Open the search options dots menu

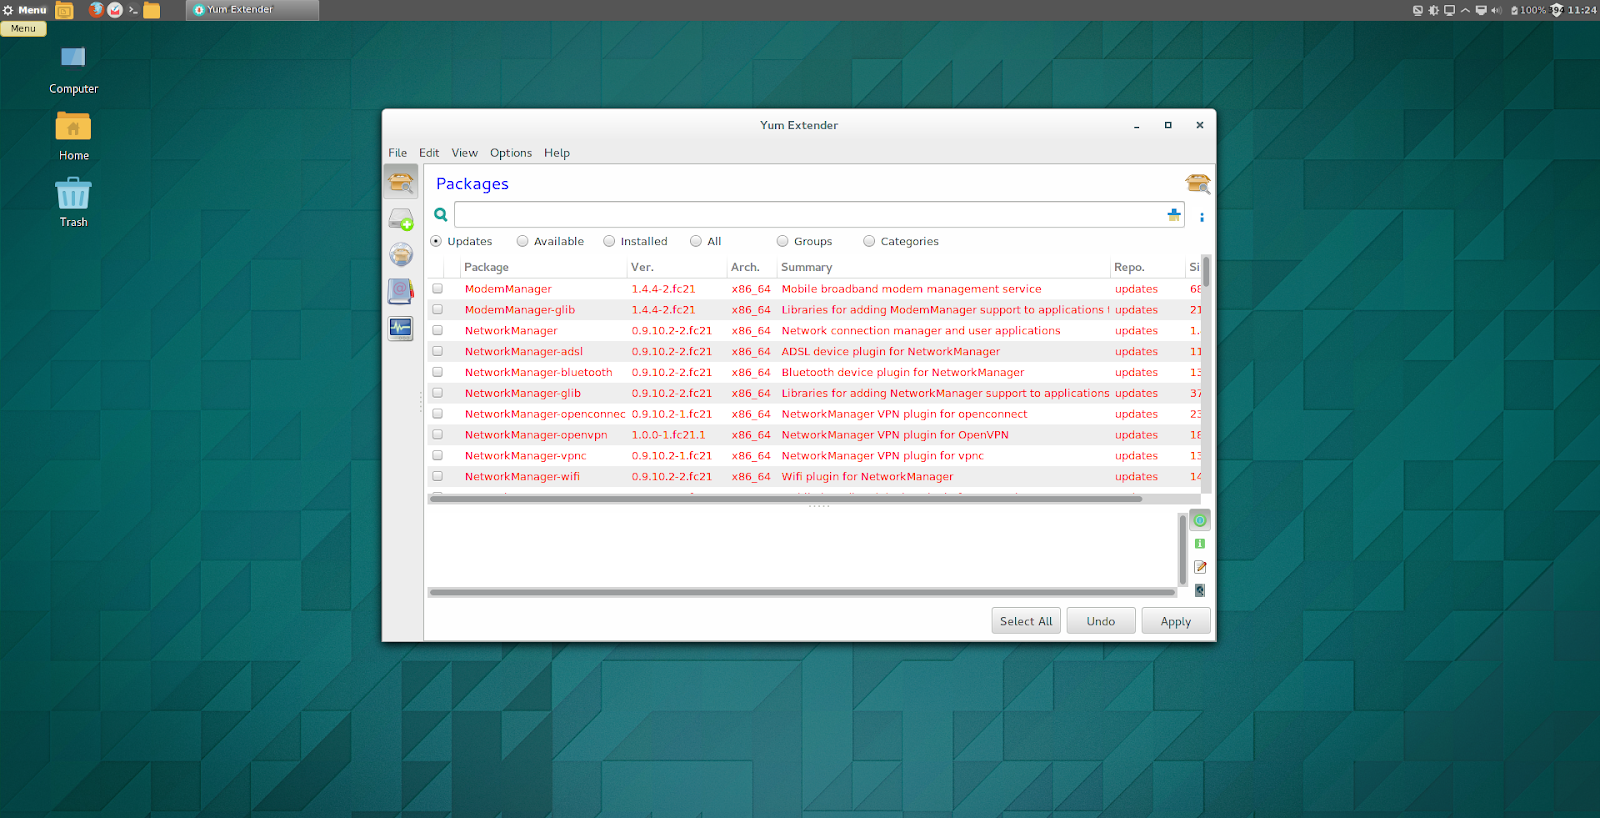click(x=1202, y=216)
